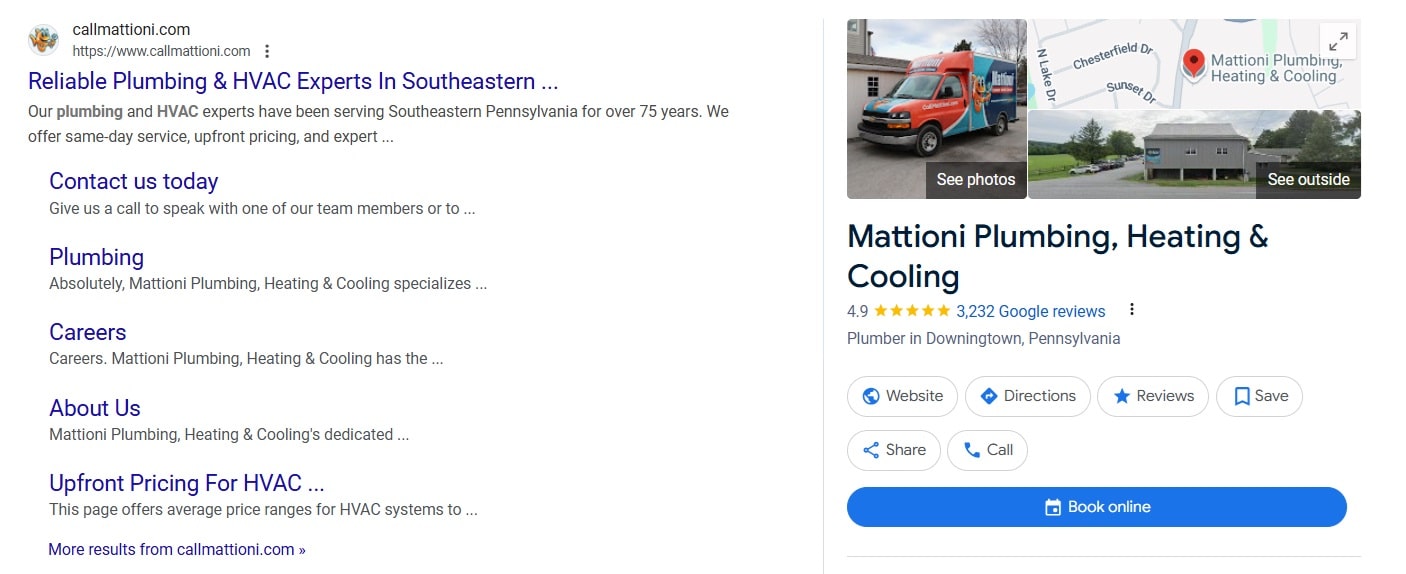The image size is (1406, 574).
Task: Open the See outside street view thumbnail
Action: pyautogui.click(x=1194, y=155)
